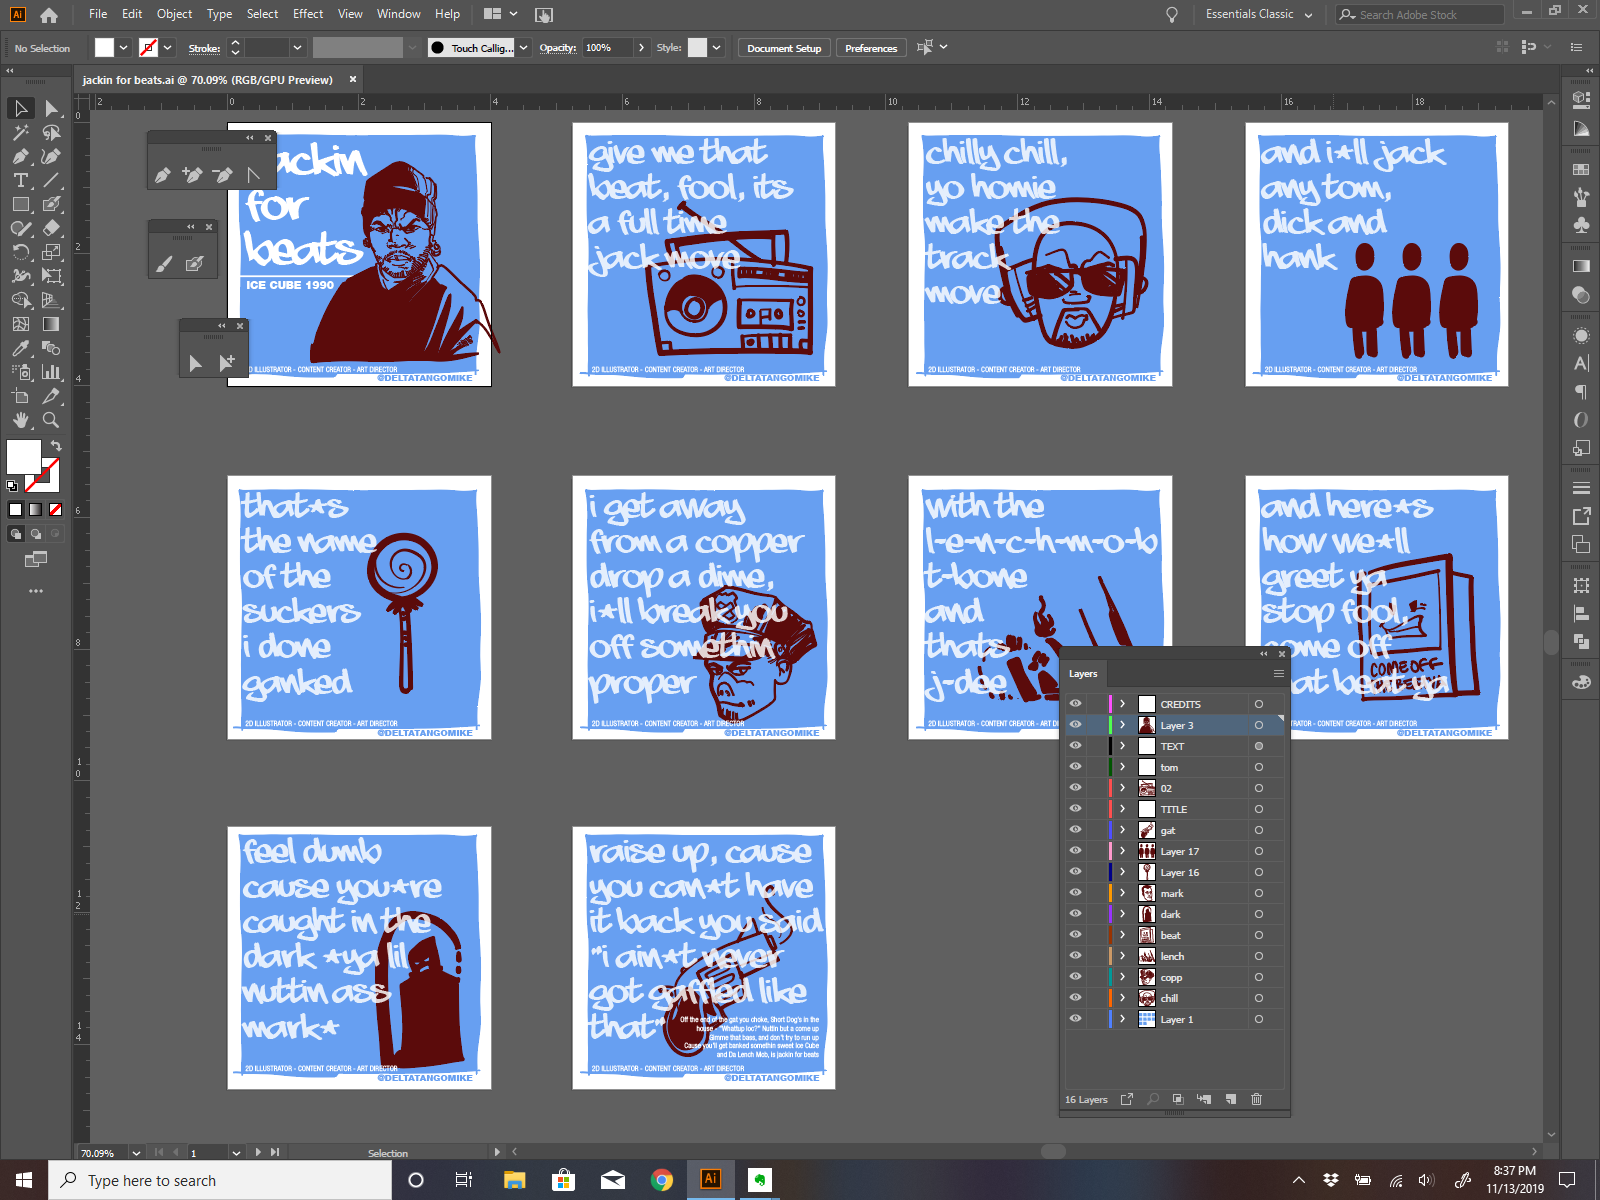This screenshot has height=1200, width=1600.
Task: Select the Eraser tool
Action: (x=51, y=228)
